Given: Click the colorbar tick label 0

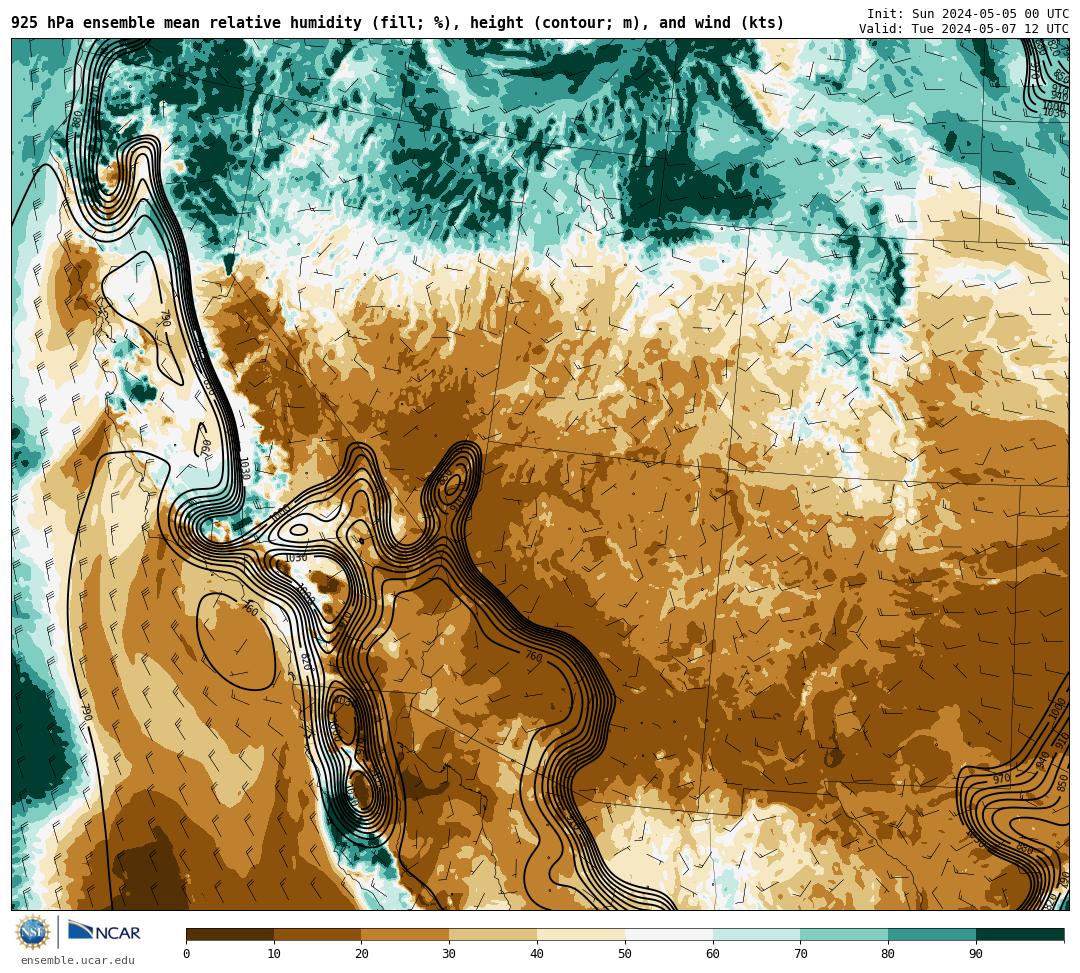Looking at the screenshot, I should coord(187,954).
